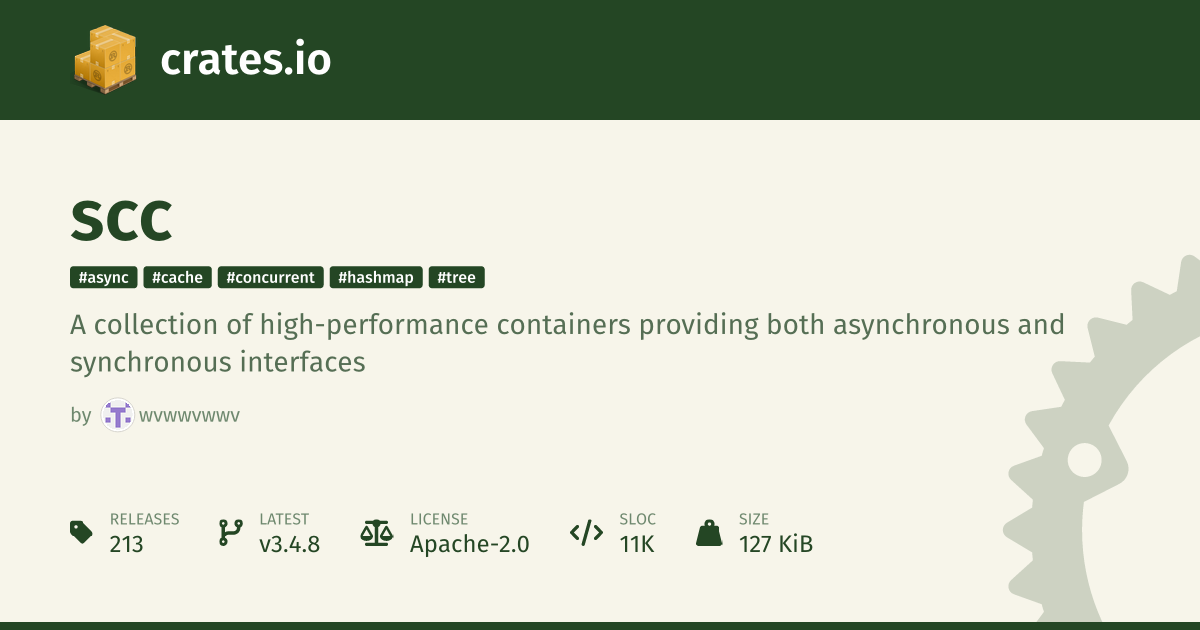Click the license balance scale icon
Viewport: 1200px width, 630px height.
(376, 532)
